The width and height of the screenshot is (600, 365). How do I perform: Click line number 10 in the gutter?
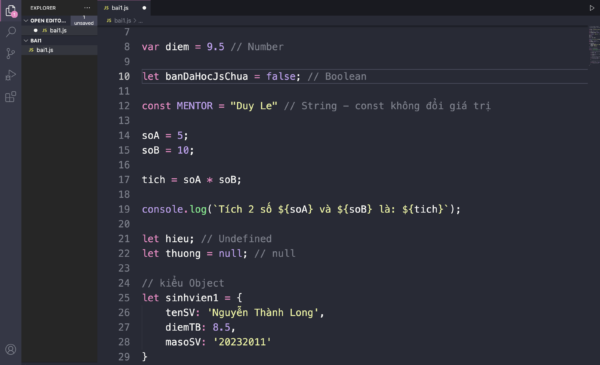click(x=124, y=77)
